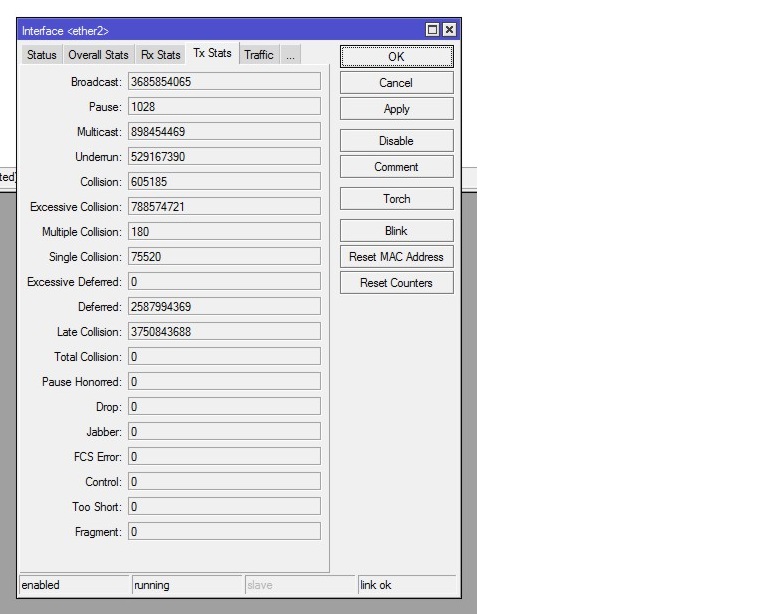Screen dimensions: 768x614
Task: Select the Late Collision counter field
Action: [x=223, y=331]
